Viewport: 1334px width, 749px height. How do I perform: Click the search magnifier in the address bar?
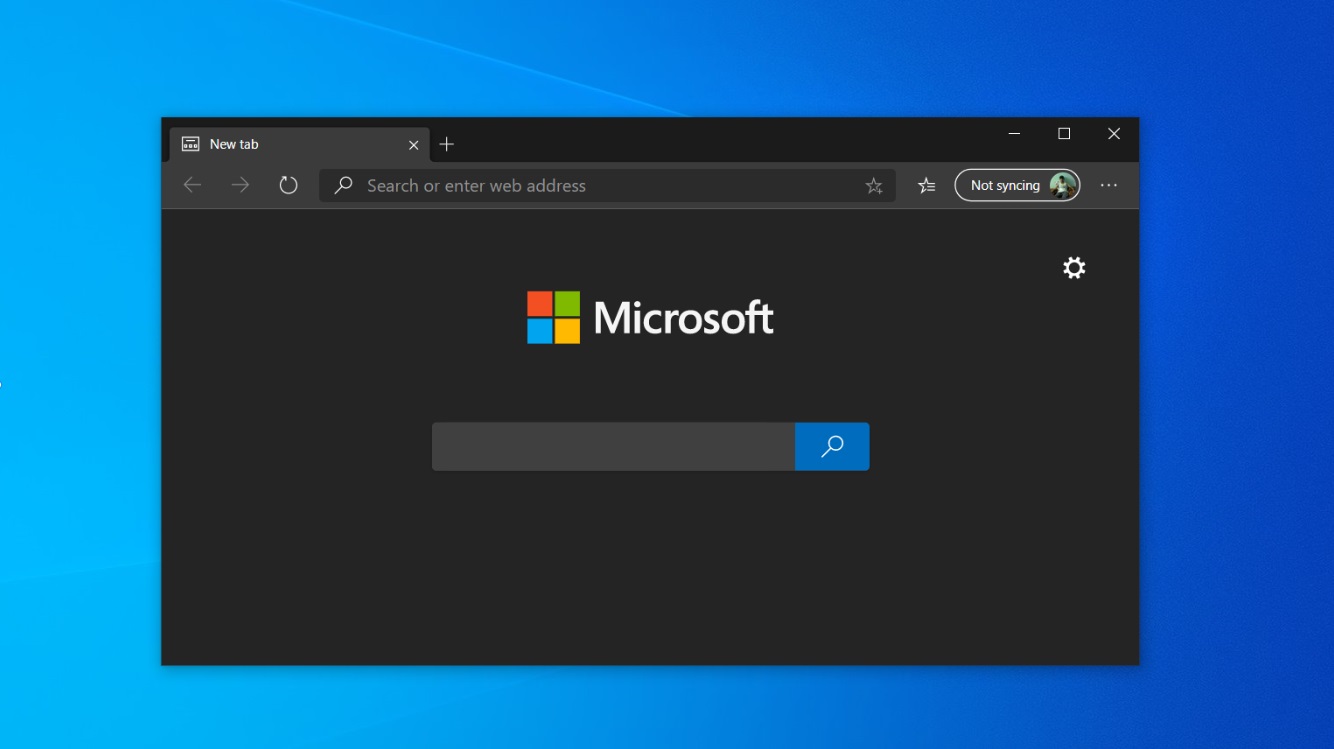click(x=343, y=186)
